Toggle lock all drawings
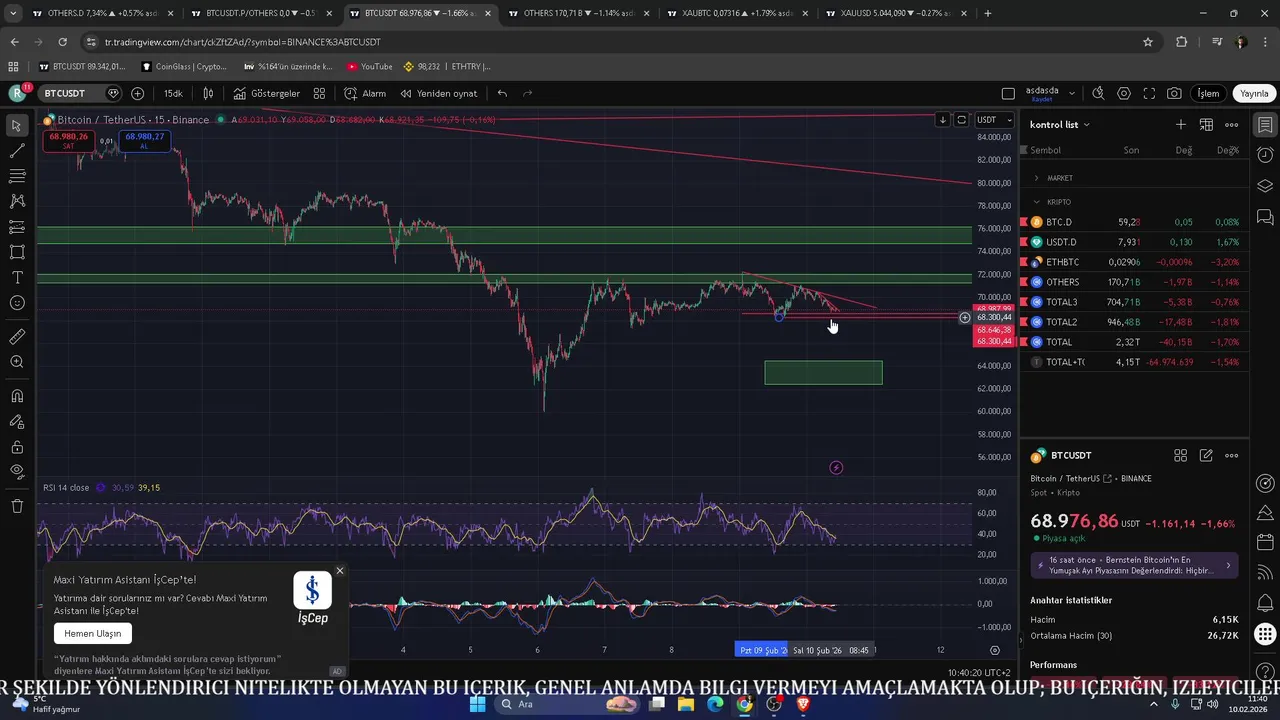The width and height of the screenshot is (1280, 720). [x=17, y=447]
